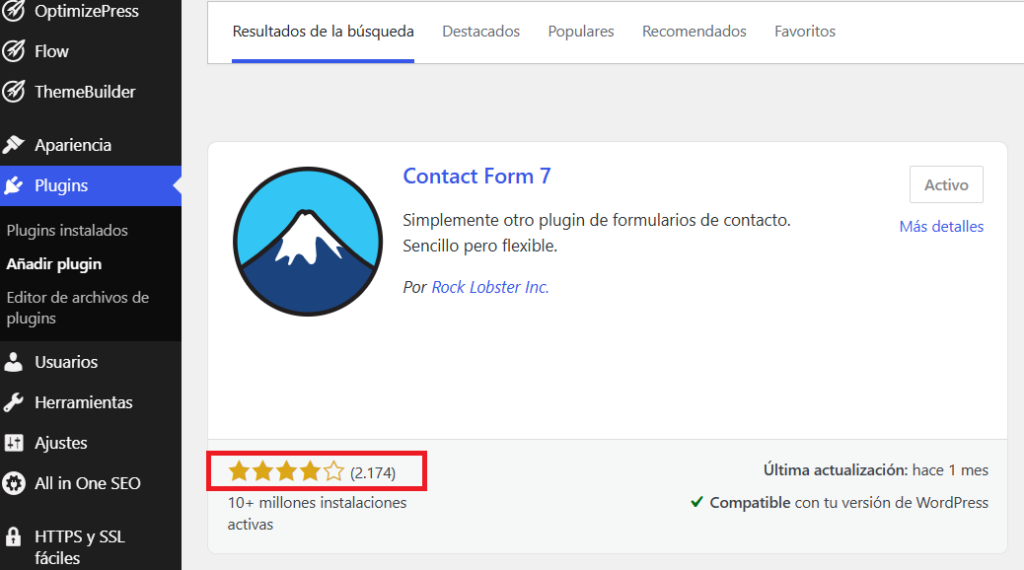Select Añadir plugin submenu item
Viewport: 1024px width, 570px height.
click(x=54, y=264)
